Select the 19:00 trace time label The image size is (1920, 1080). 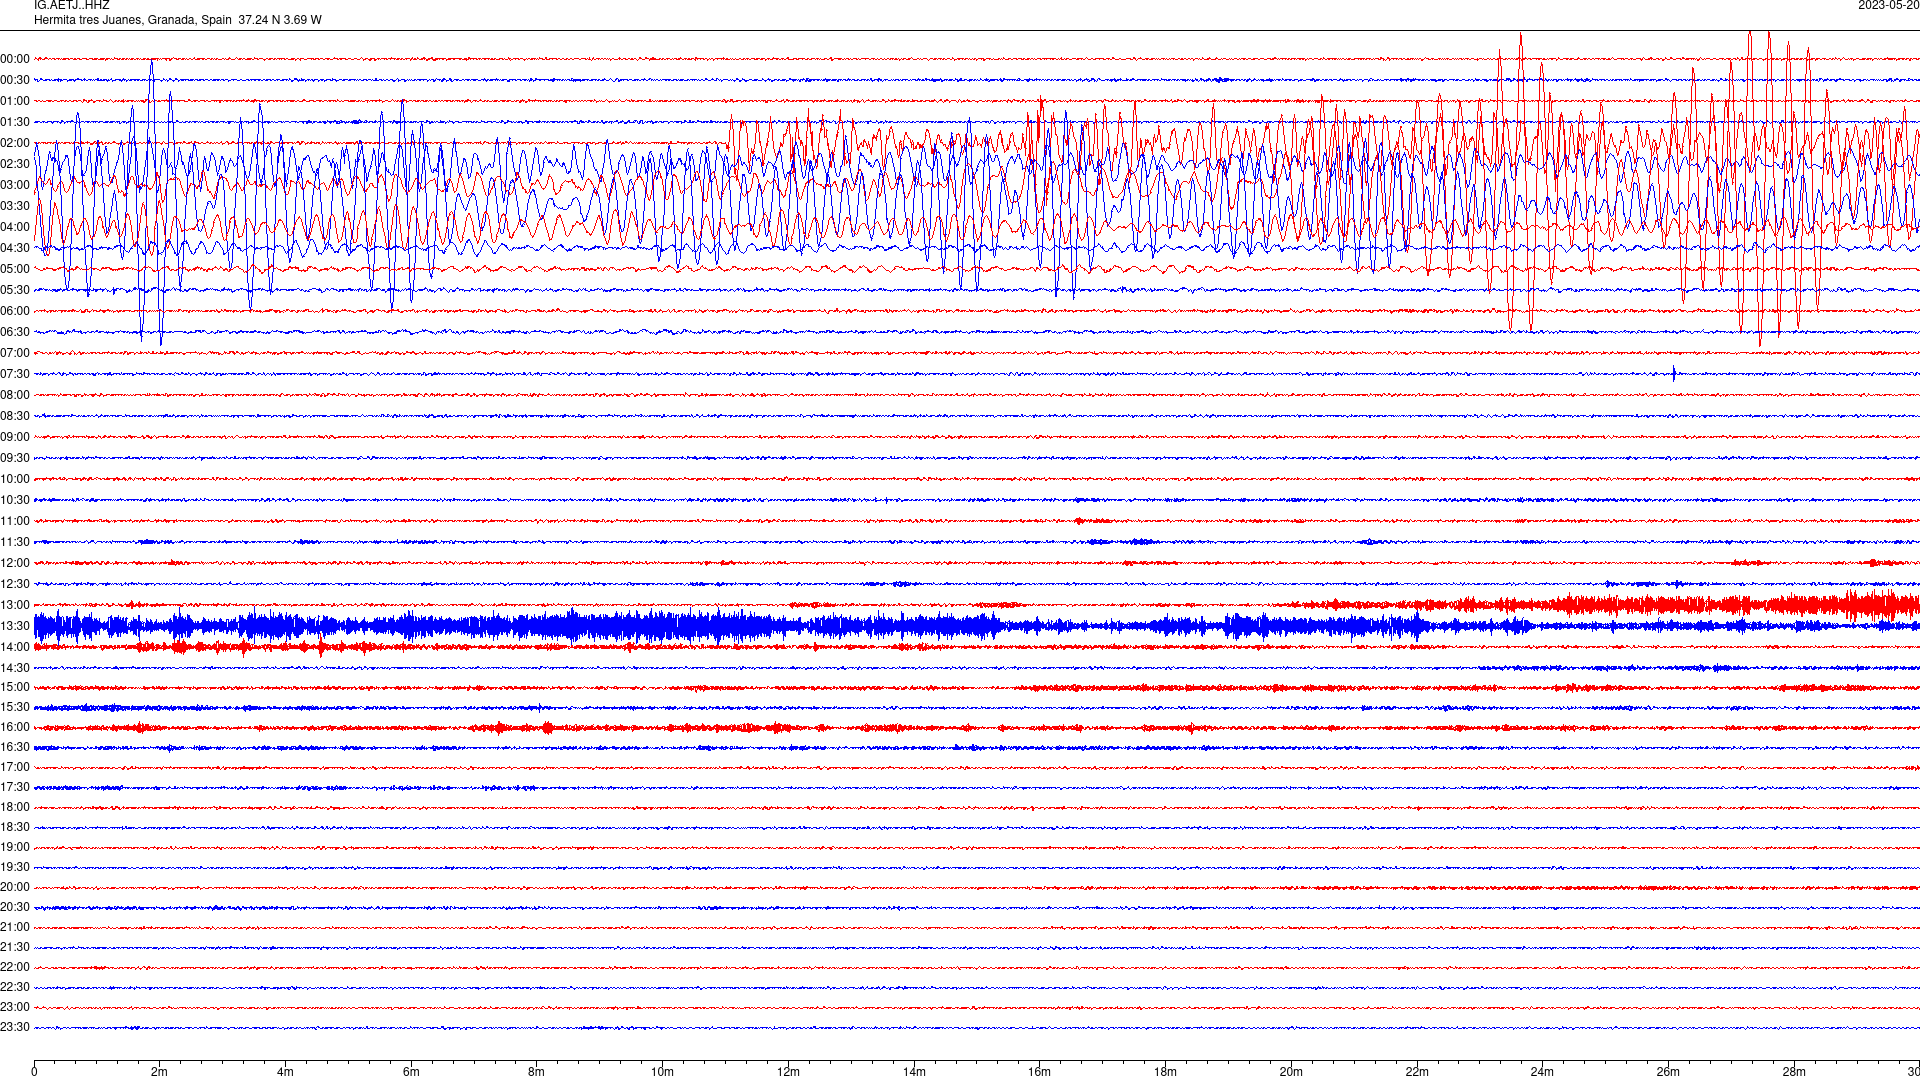15,847
